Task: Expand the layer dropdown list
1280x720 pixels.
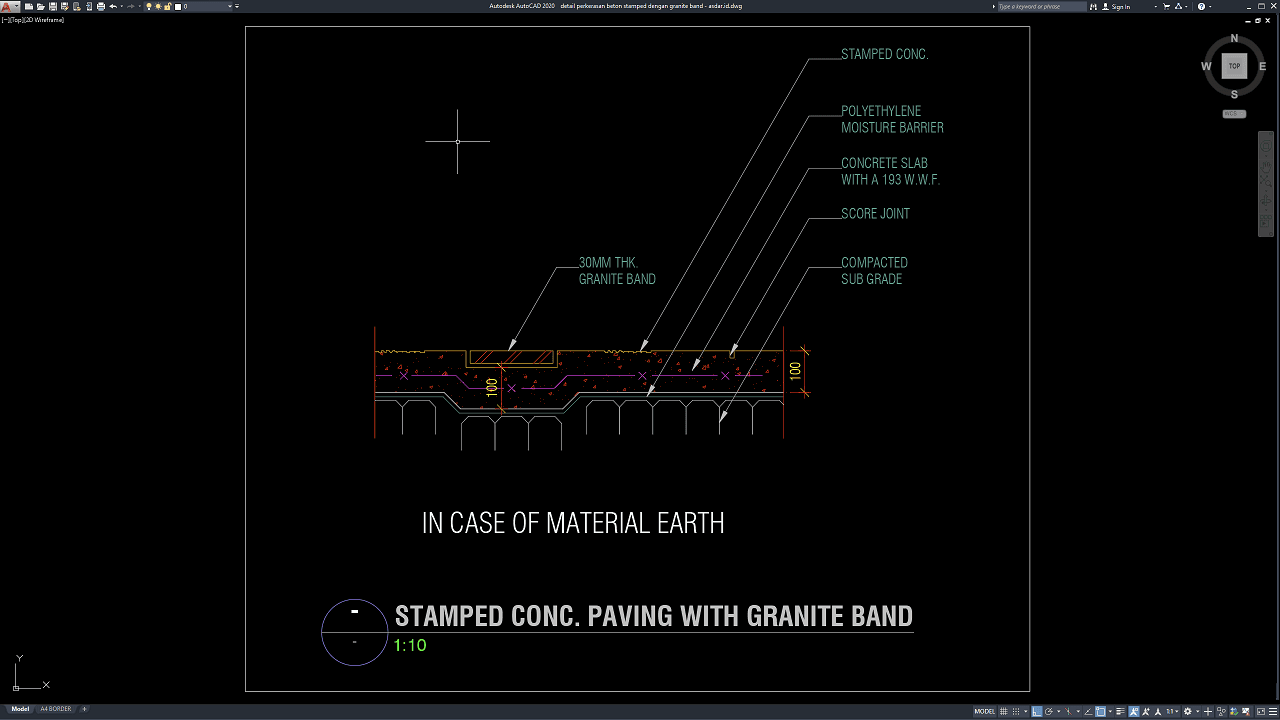Action: point(231,7)
